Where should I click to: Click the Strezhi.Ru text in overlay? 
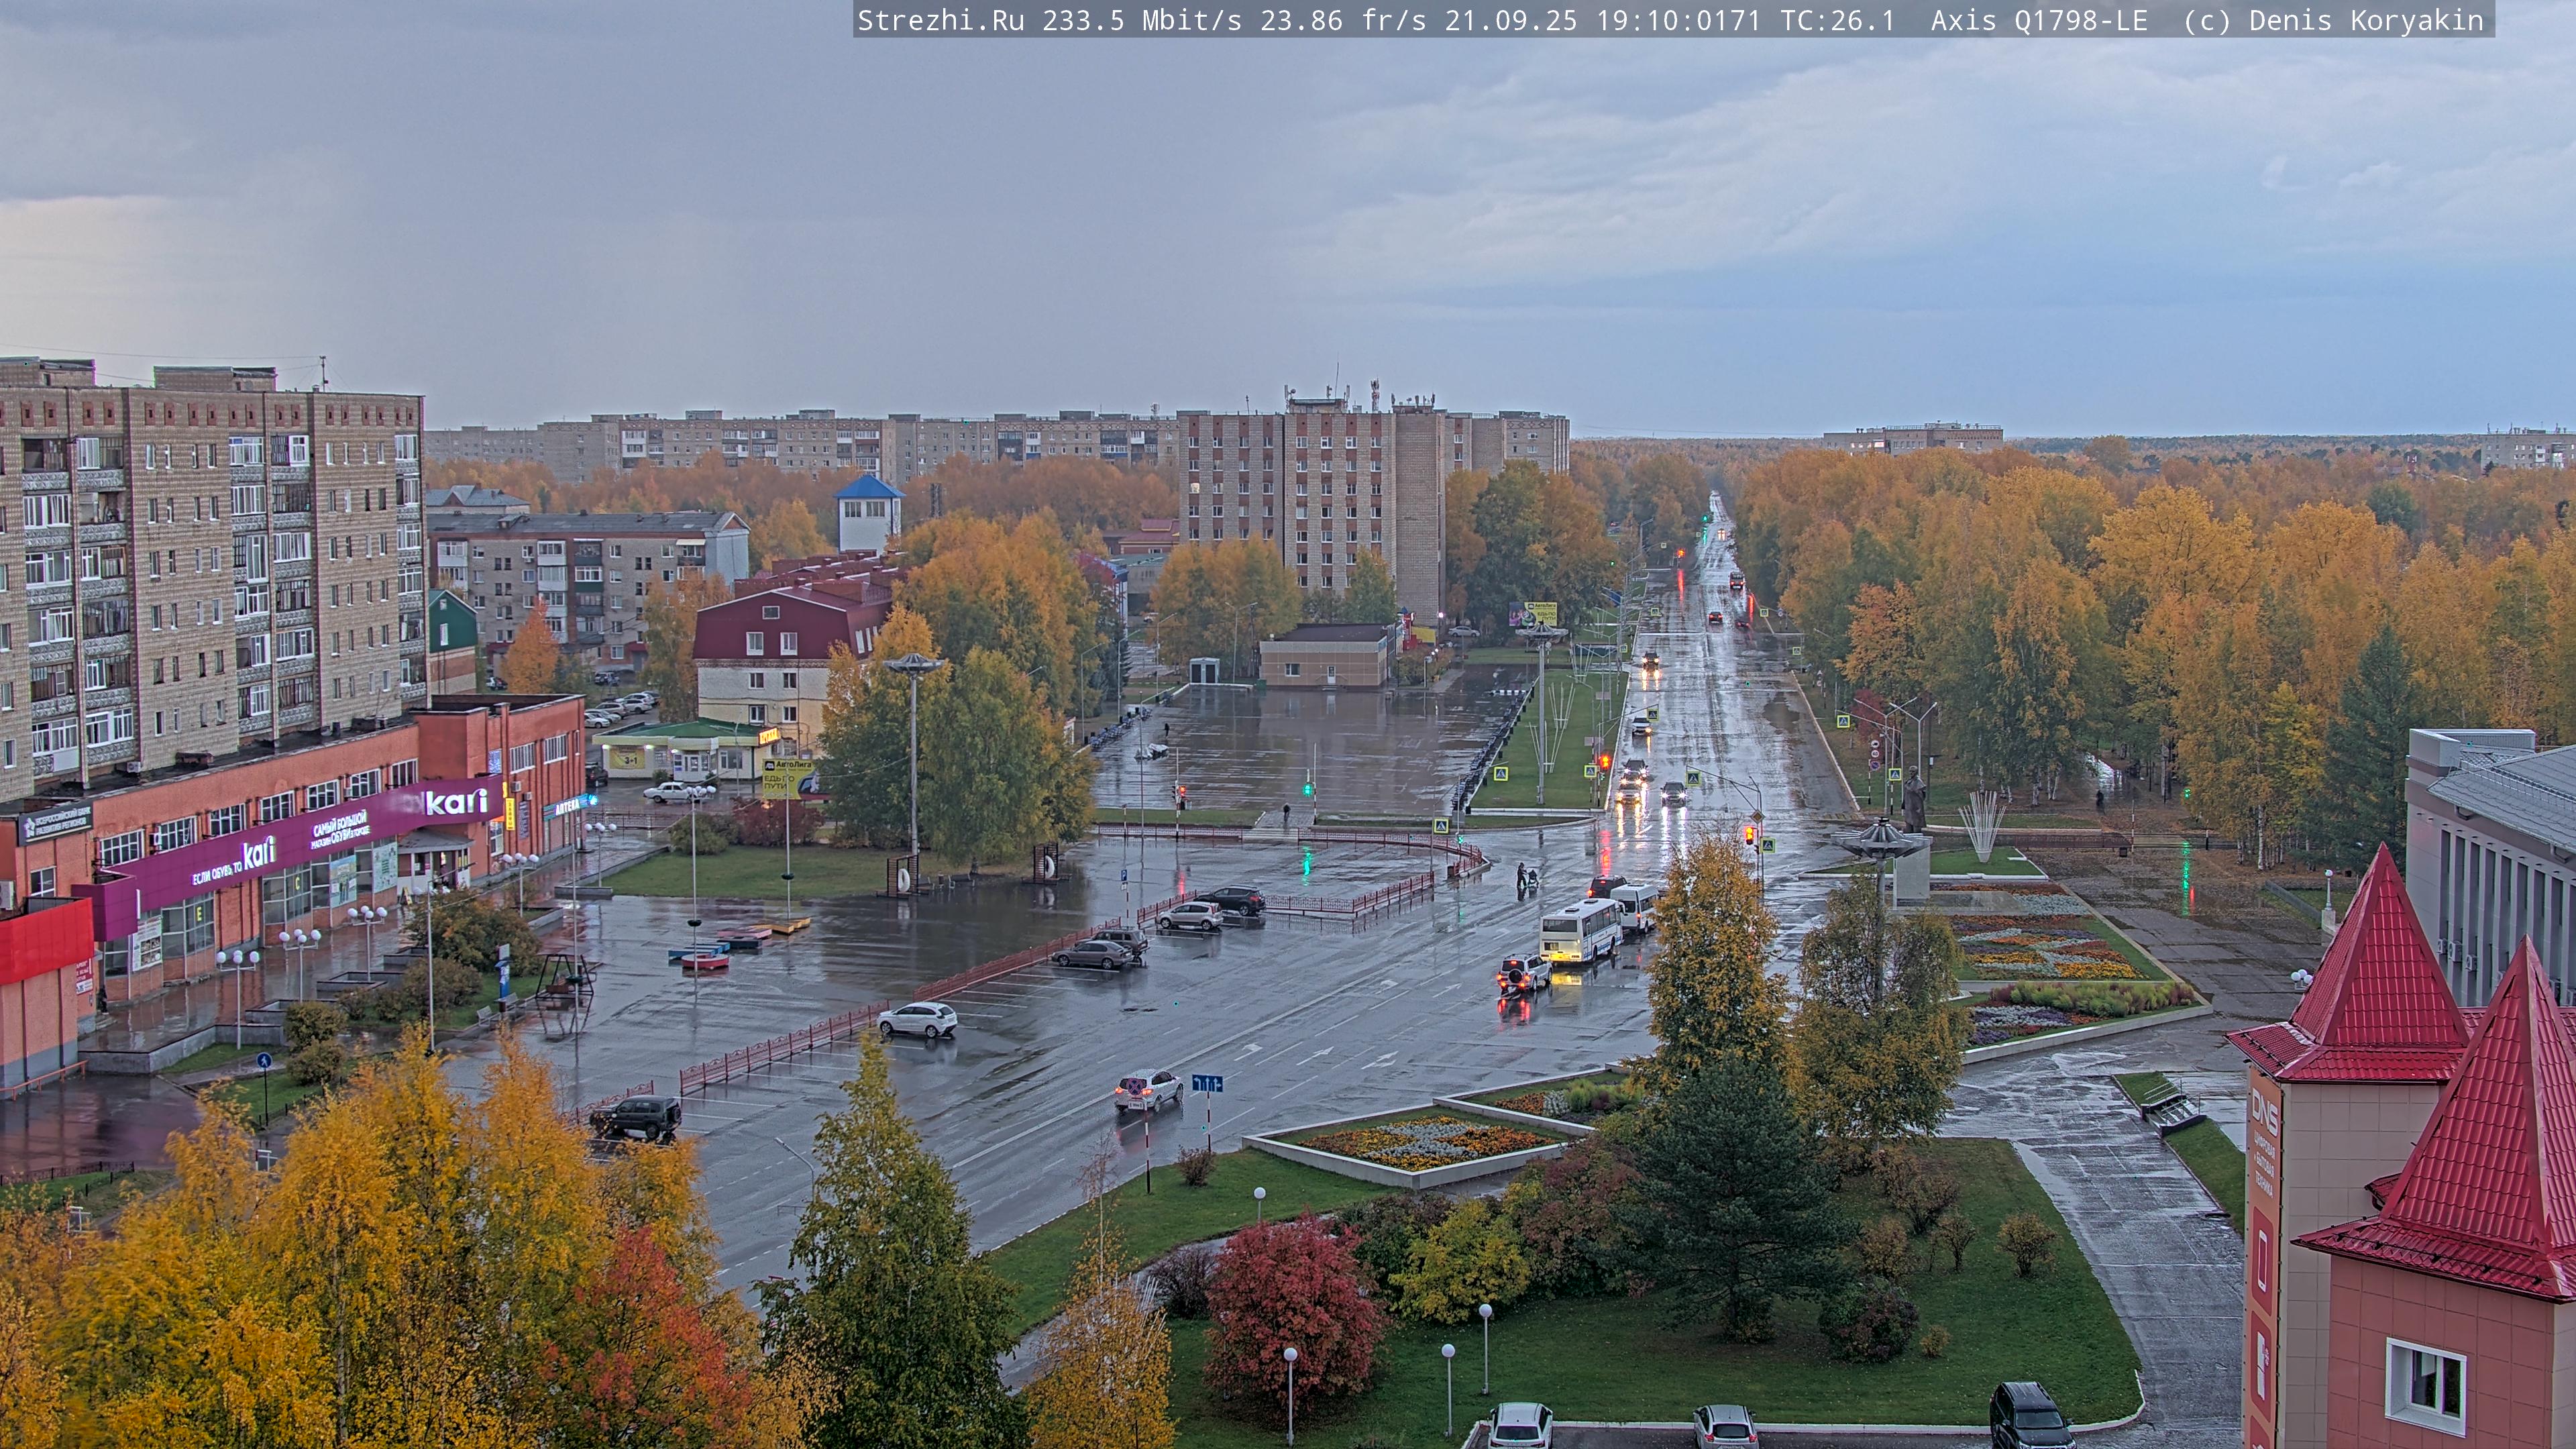click(x=940, y=20)
